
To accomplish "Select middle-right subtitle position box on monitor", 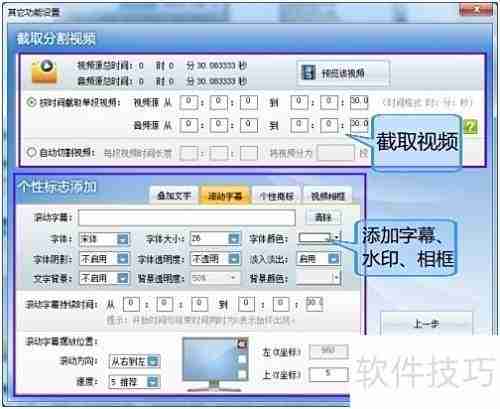I will pyautogui.click(x=242, y=359).
